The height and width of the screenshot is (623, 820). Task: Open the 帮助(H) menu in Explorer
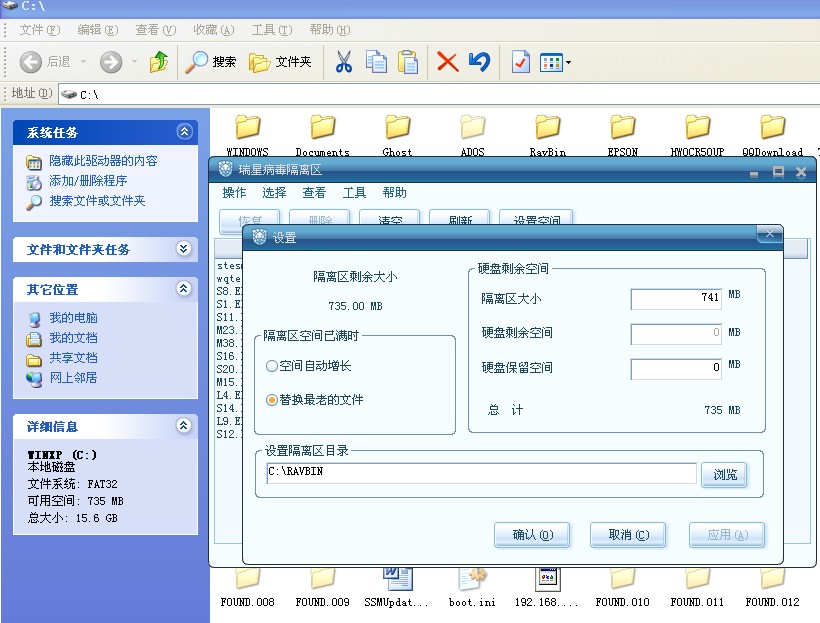[330, 30]
